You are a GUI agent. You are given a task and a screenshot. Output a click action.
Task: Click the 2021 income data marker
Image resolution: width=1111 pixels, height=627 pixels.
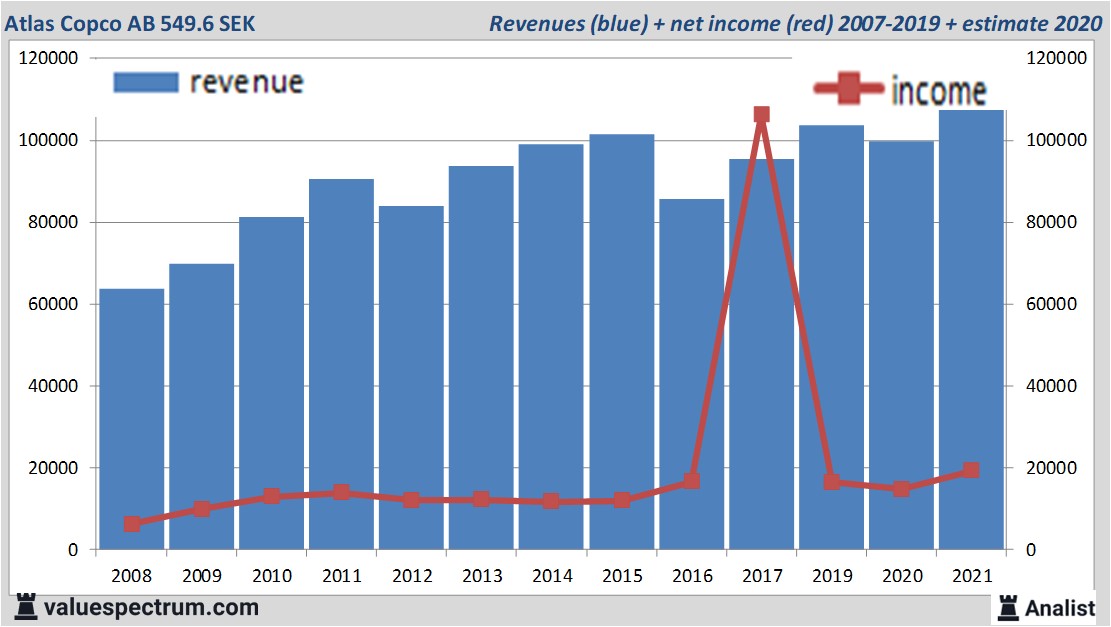(970, 471)
